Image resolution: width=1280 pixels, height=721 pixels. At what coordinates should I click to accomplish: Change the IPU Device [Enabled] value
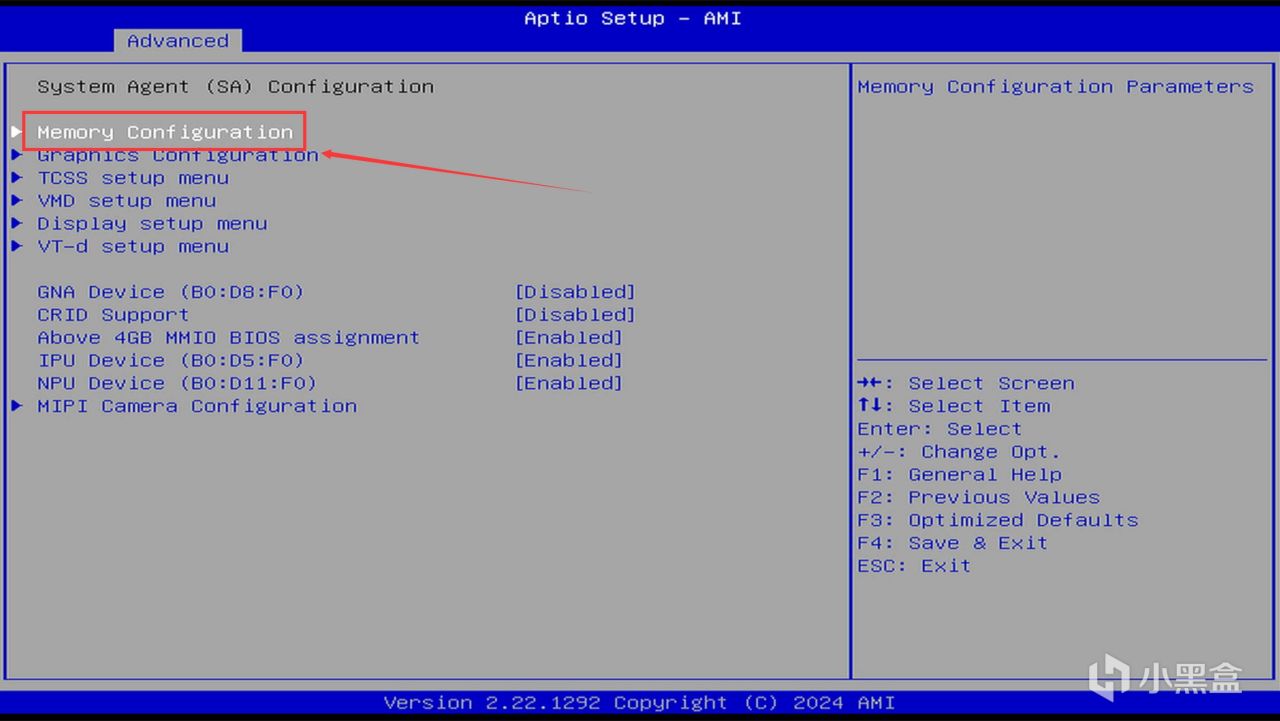click(x=569, y=361)
